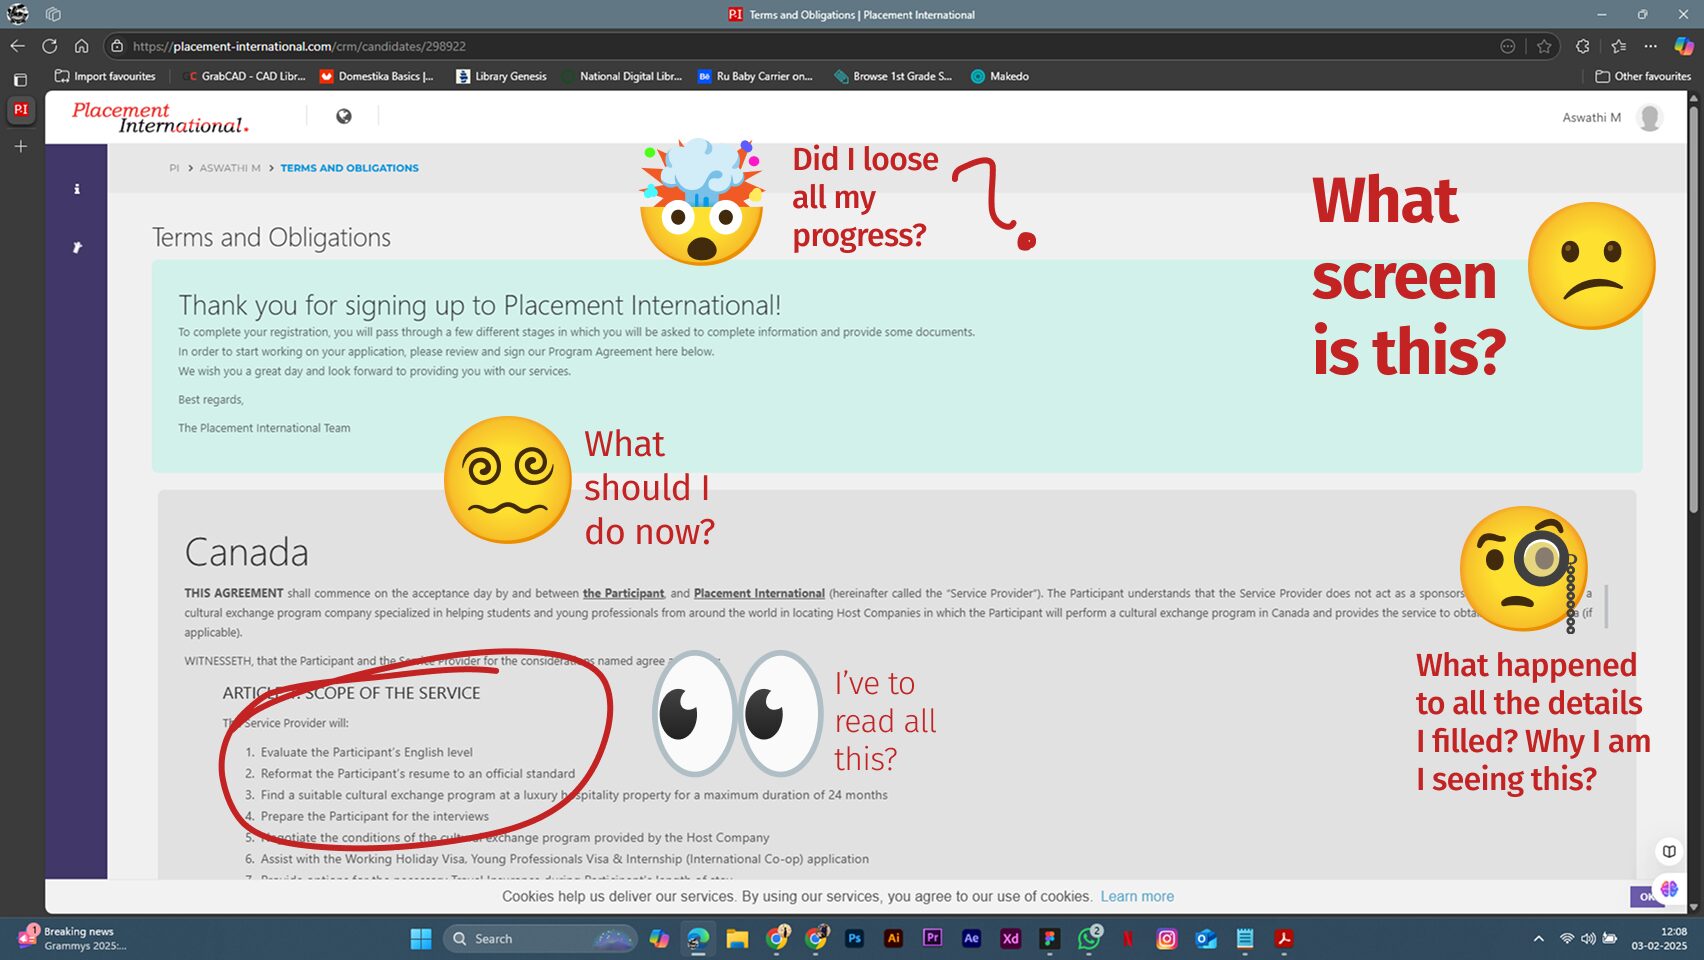This screenshot has width=1704, height=960.
Task: Open the immersive reader page icon
Action: pos(1669,851)
